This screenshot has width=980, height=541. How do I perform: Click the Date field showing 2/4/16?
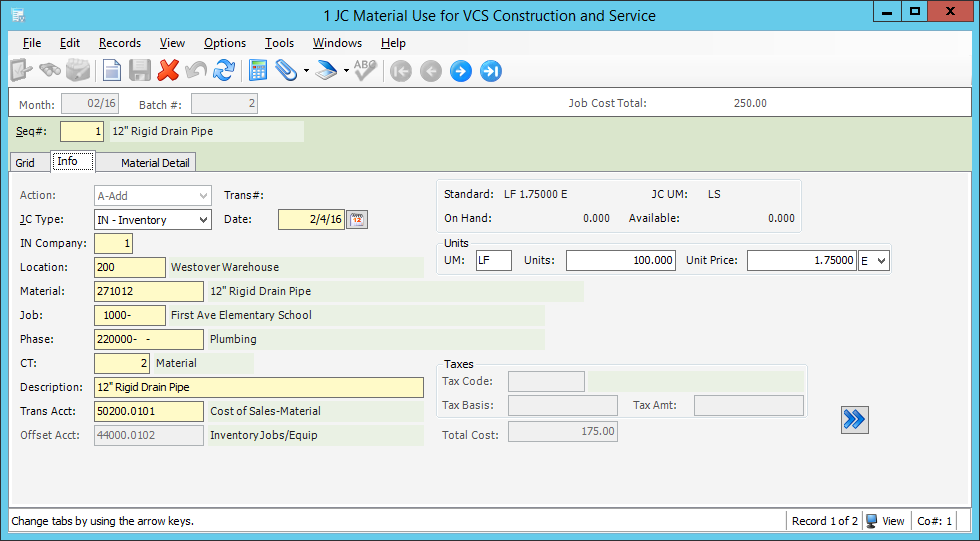311,219
